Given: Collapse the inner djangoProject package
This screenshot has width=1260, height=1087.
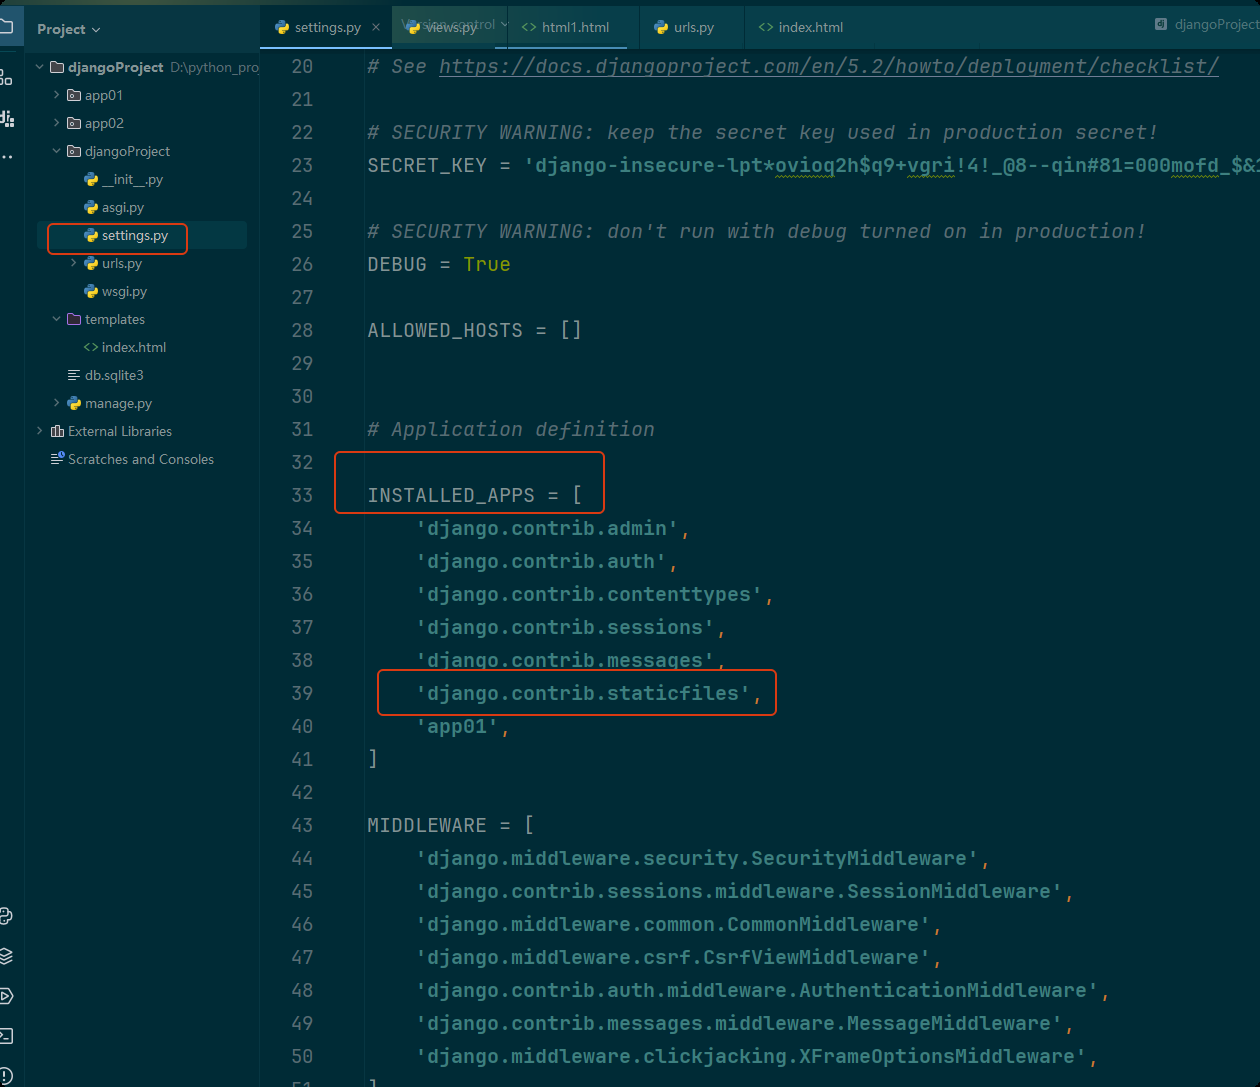Looking at the screenshot, I should 56,151.
